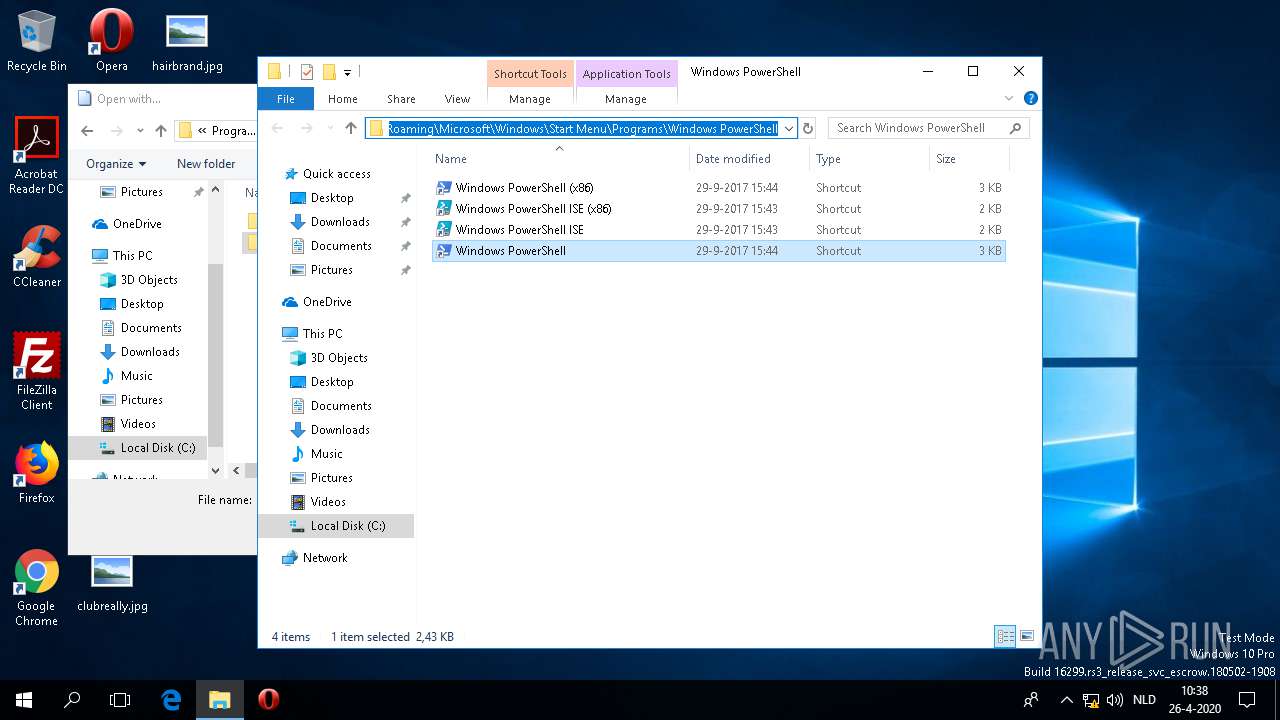Open the File tab in the ribbon
The height and width of the screenshot is (720, 1280).
[x=286, y=99]
